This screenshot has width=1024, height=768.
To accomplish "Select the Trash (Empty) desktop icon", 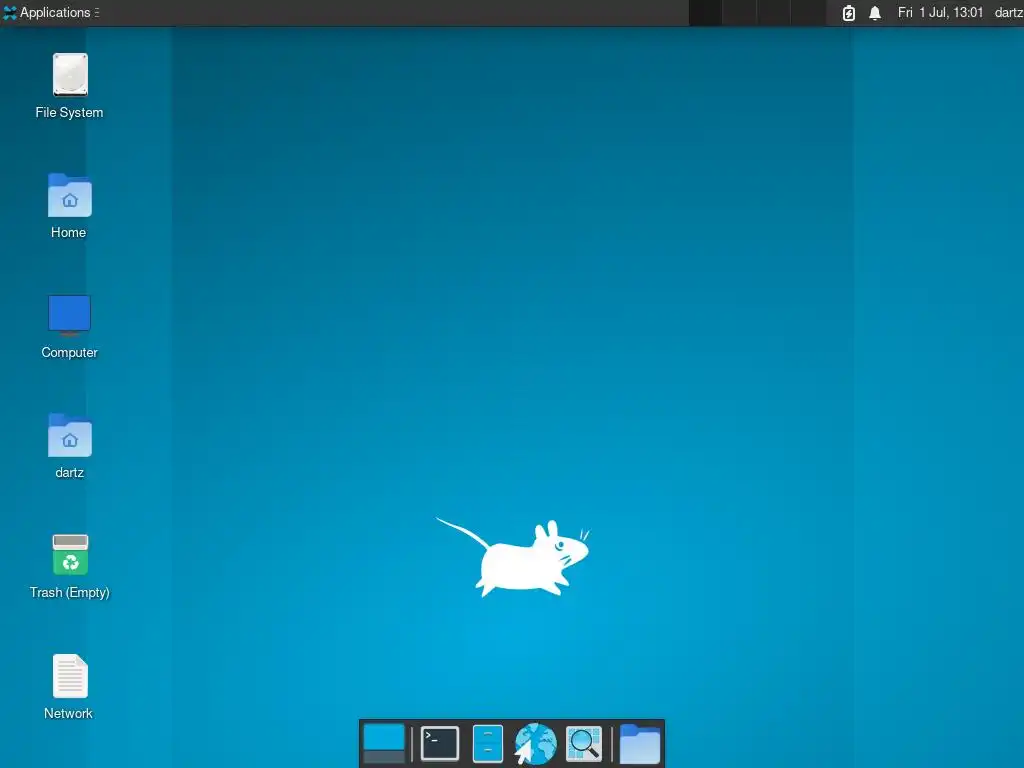I will point(70,555).
